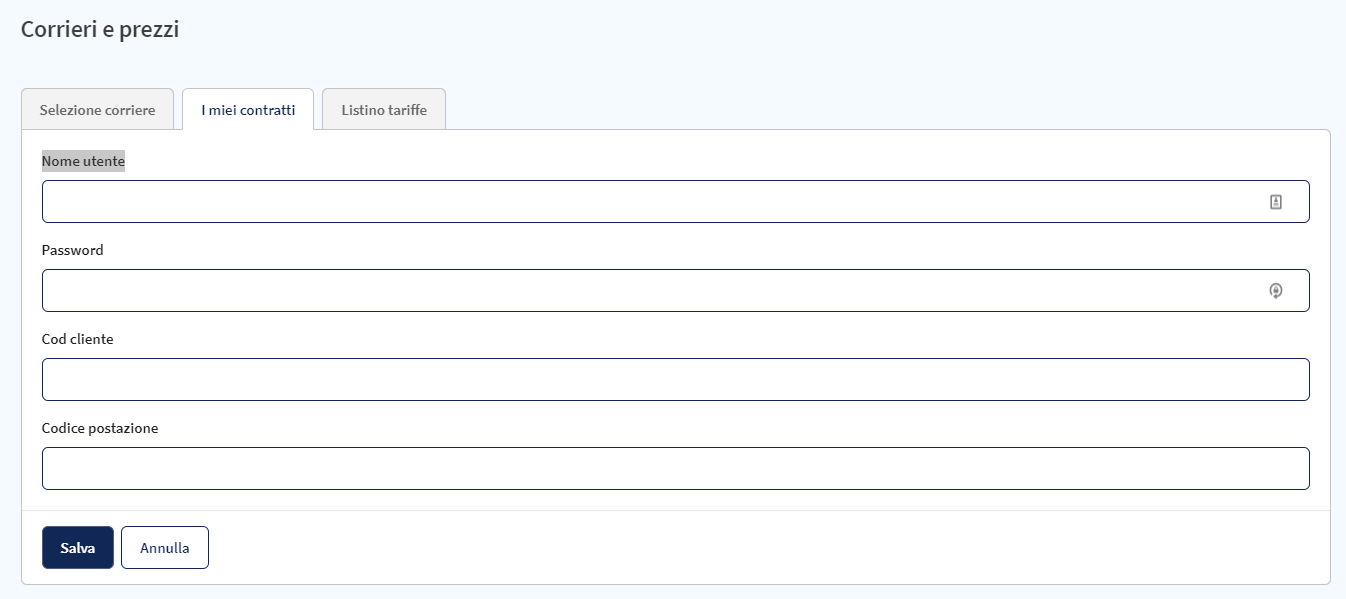Click the password manager key icon in Password field
1346x599 pixels.
pyautogui.click(x=1276, y=291)
